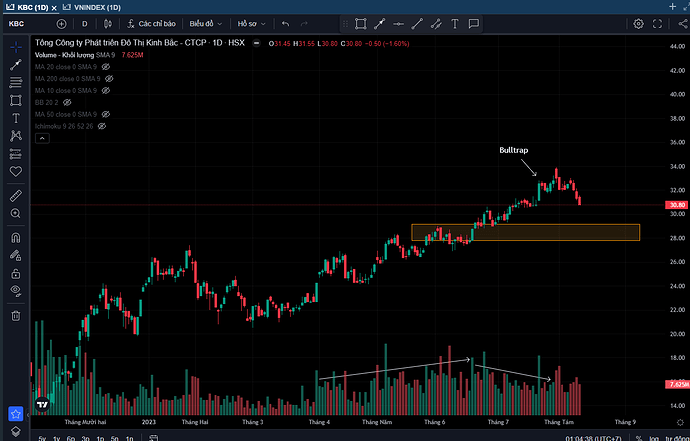Open the Fibonacci/horizontal lines tool group
This screenshot has height=441, width=690.
pyautogui.click(x=16, y=82)
